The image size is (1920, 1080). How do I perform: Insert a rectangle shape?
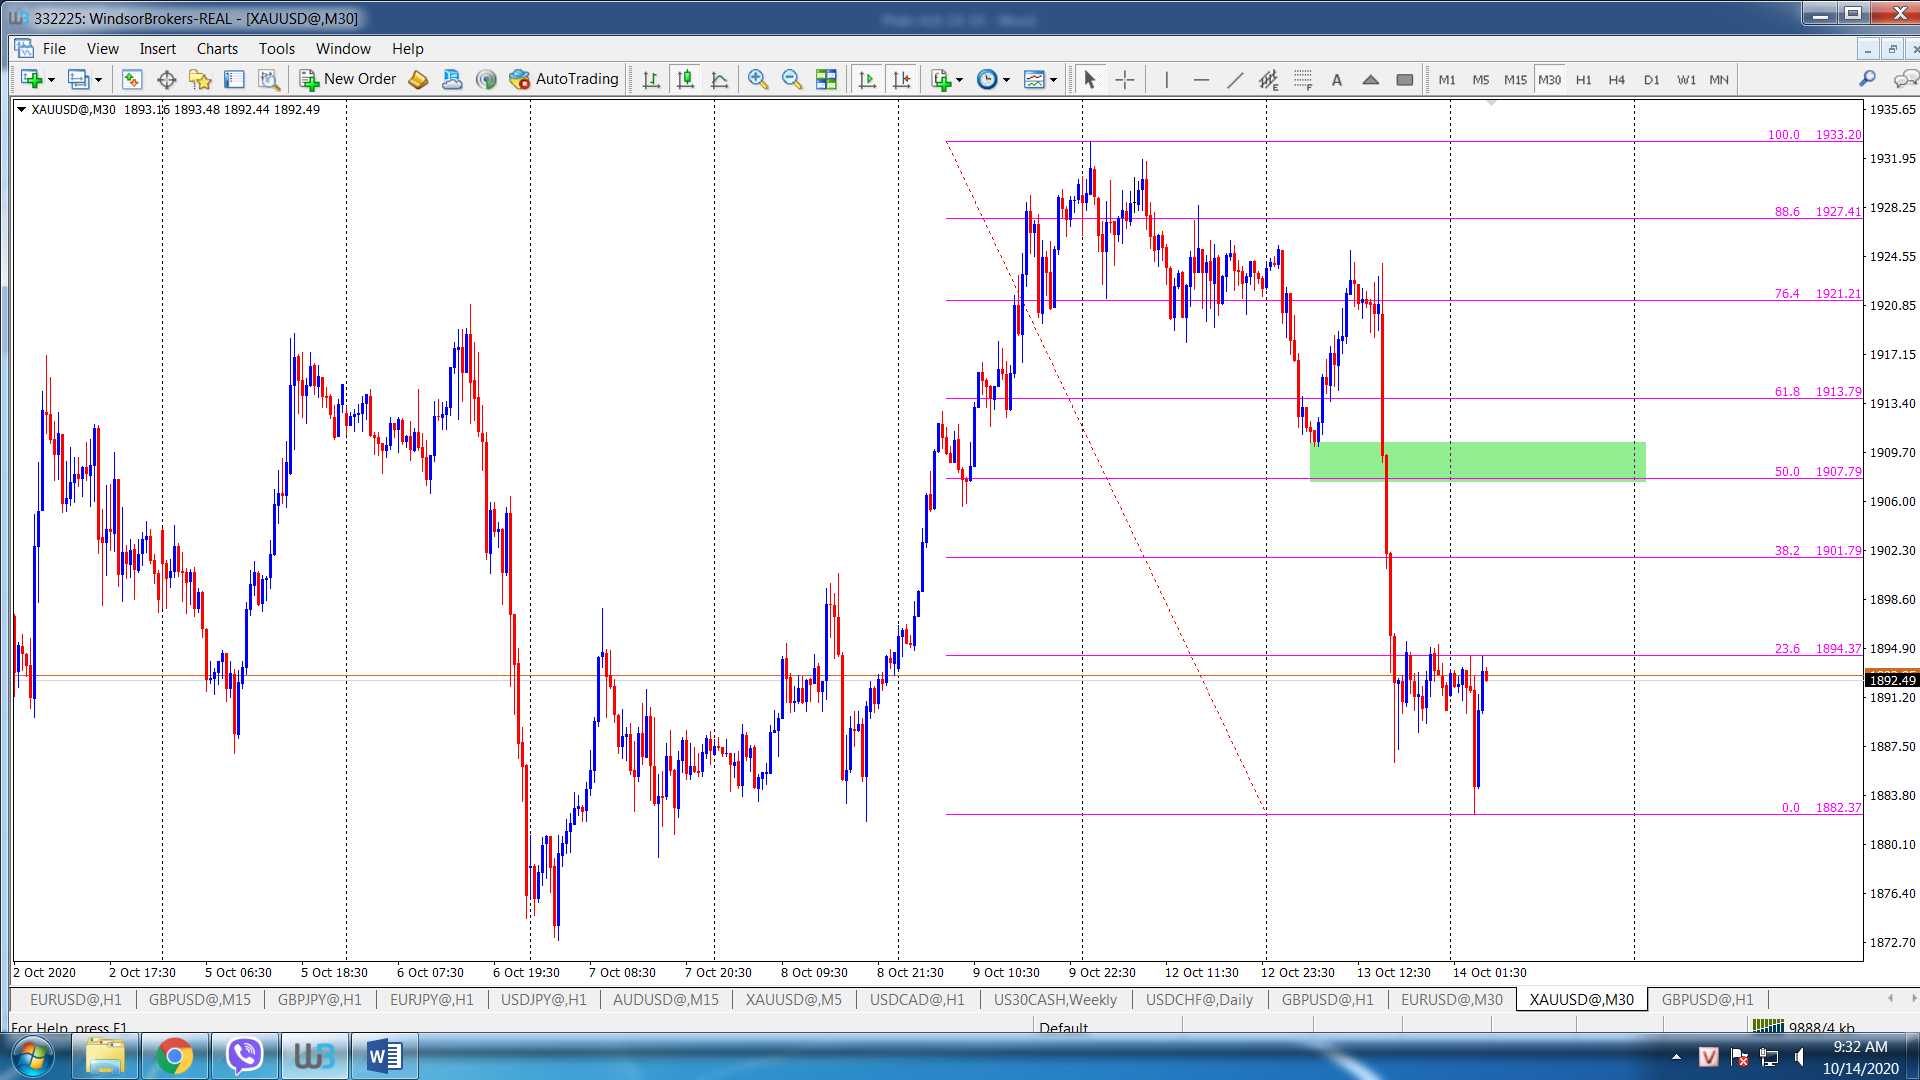point(1405,80)
